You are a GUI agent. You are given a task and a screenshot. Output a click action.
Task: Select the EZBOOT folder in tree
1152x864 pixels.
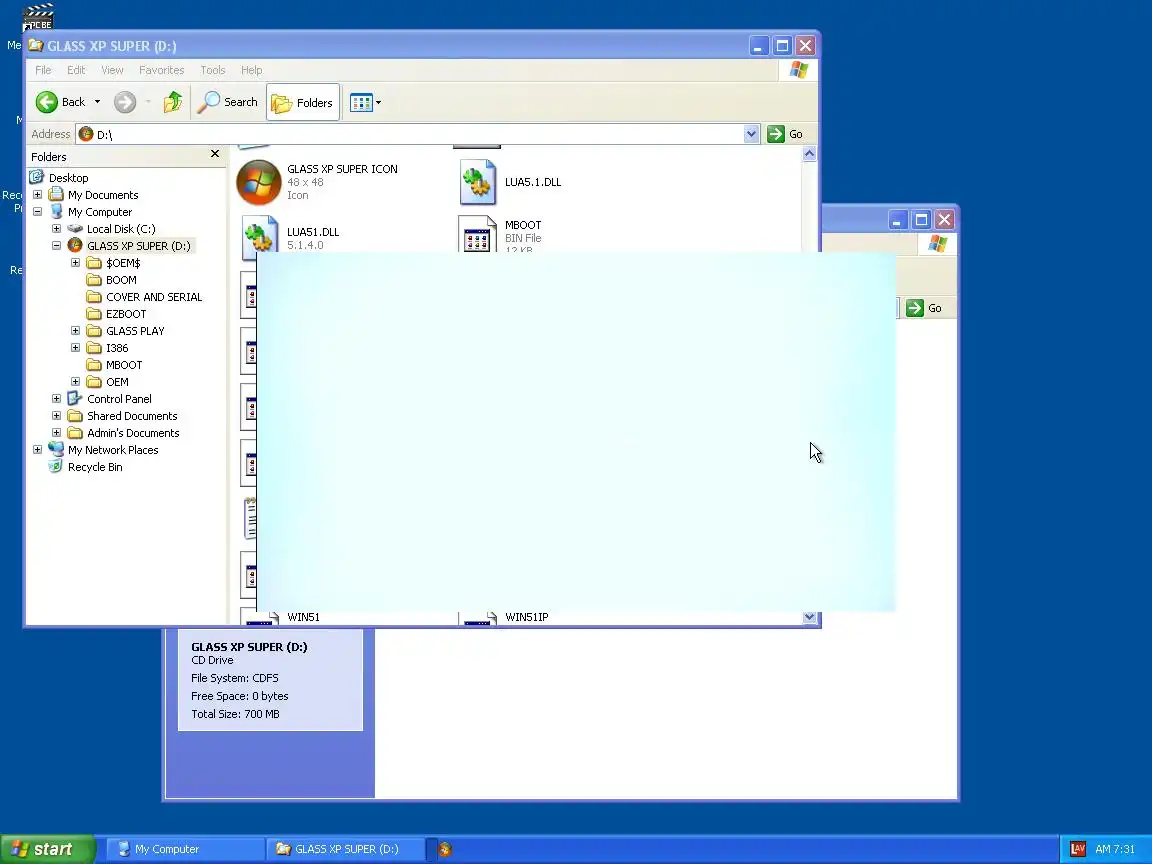tap(126, 314)
